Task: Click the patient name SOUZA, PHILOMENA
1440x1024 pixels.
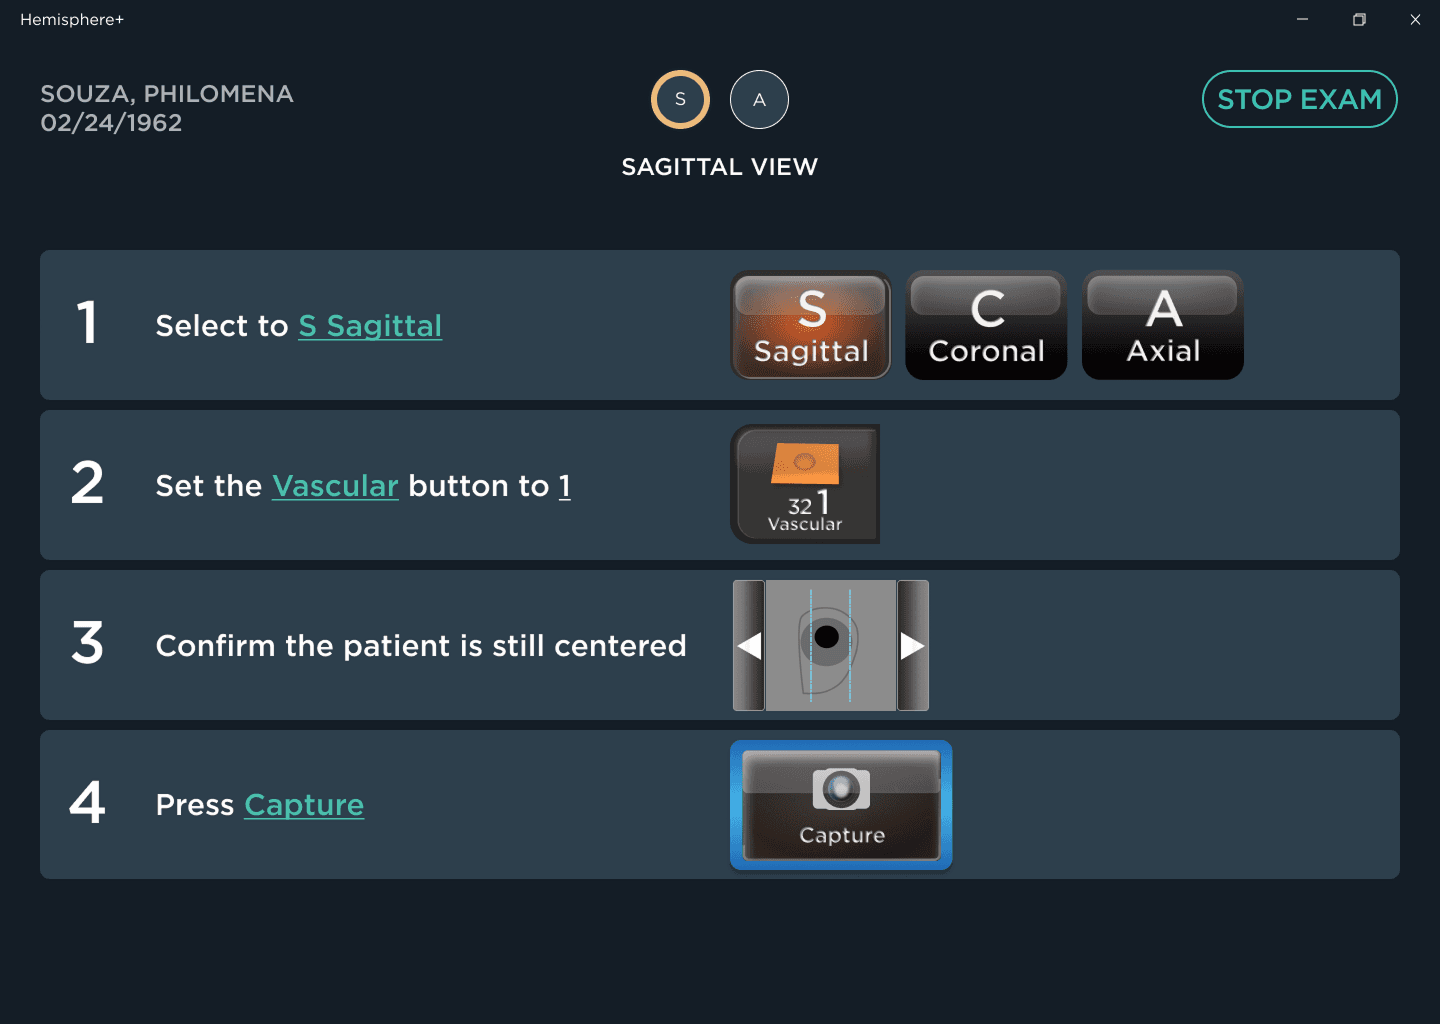Action: click(167, 94)
